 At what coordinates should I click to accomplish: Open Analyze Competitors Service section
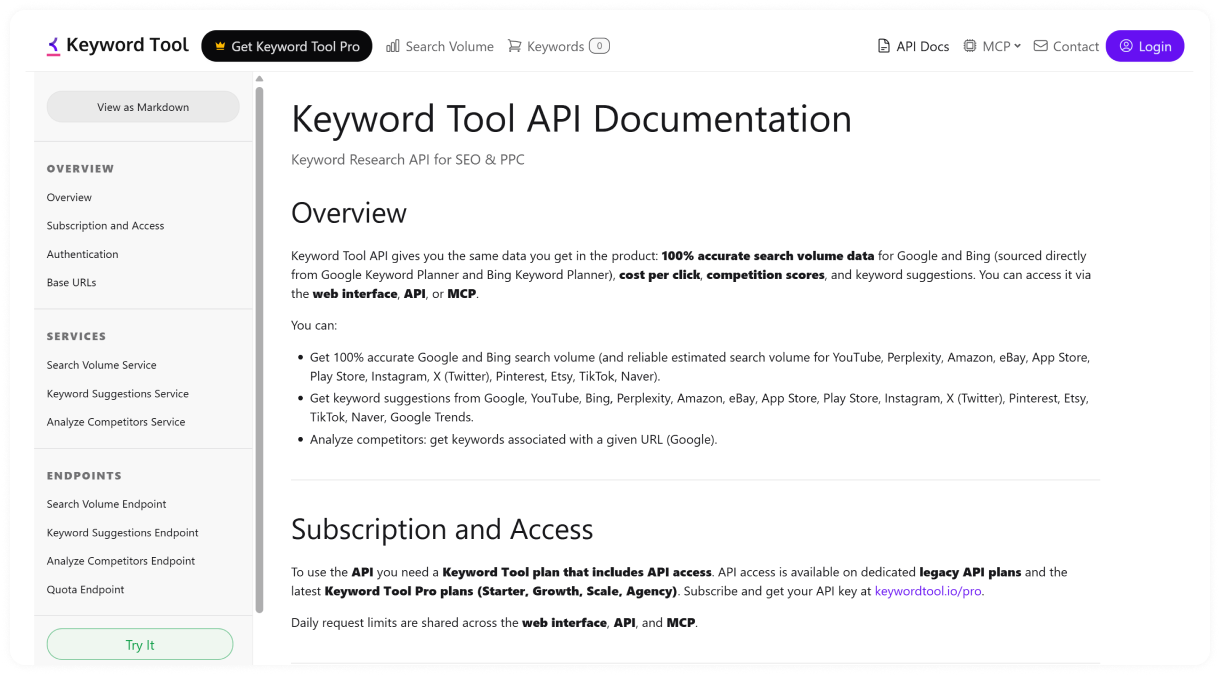pyautogui.click(x=116, y=422)
